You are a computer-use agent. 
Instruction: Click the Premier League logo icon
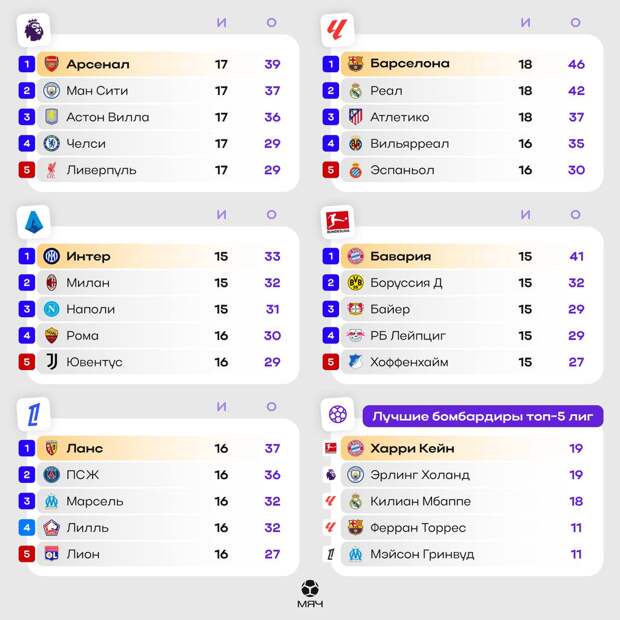pyautogui.click(x=34, y=30)
